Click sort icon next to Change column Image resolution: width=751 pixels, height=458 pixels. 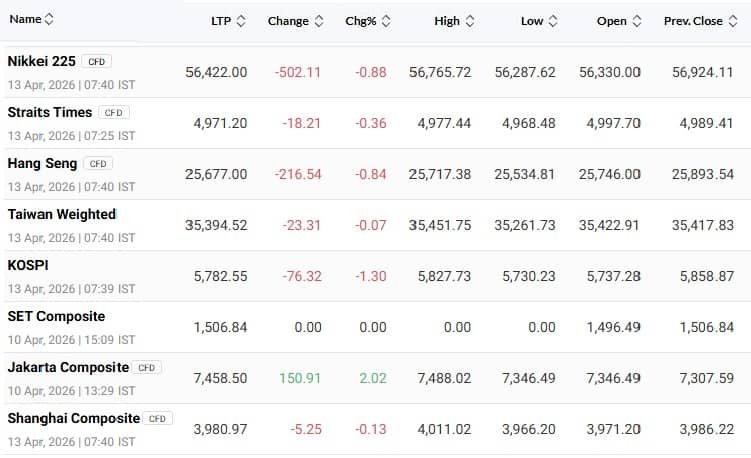(319, 21)
